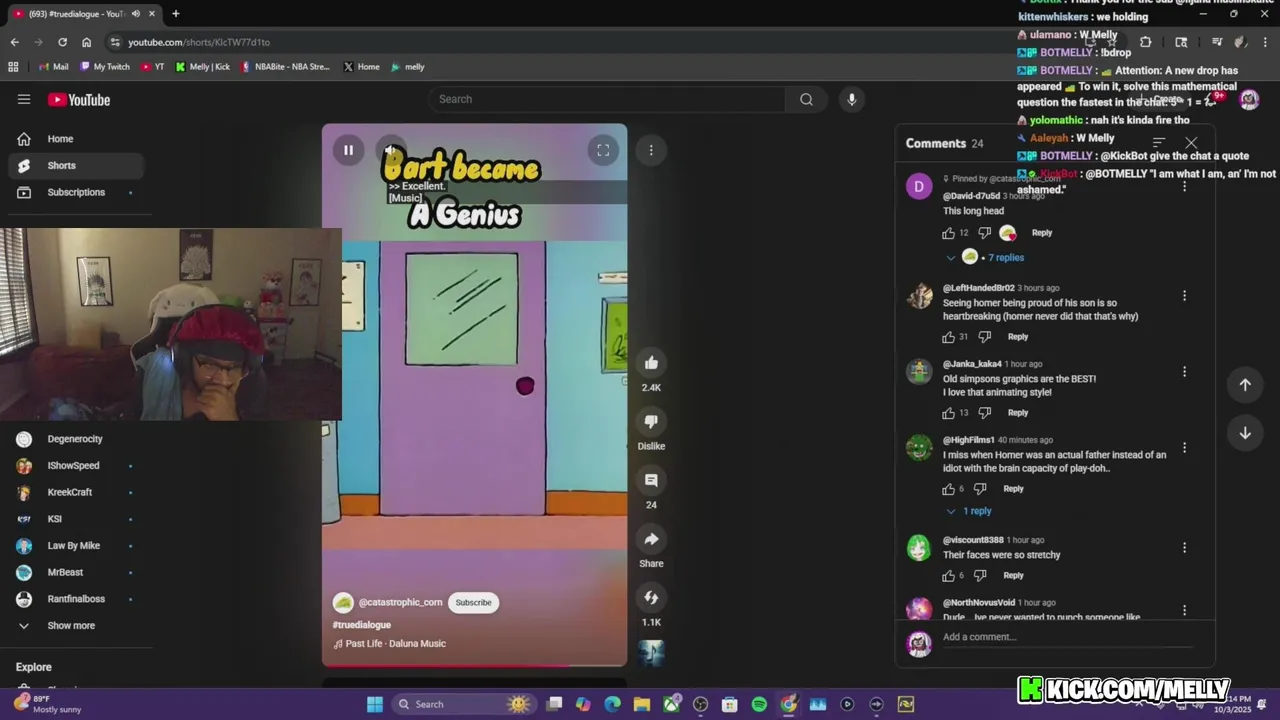Mute the Short using volume icon
Screen dimensions: 1280x720
pyautogui.click(x=391, y=150)
